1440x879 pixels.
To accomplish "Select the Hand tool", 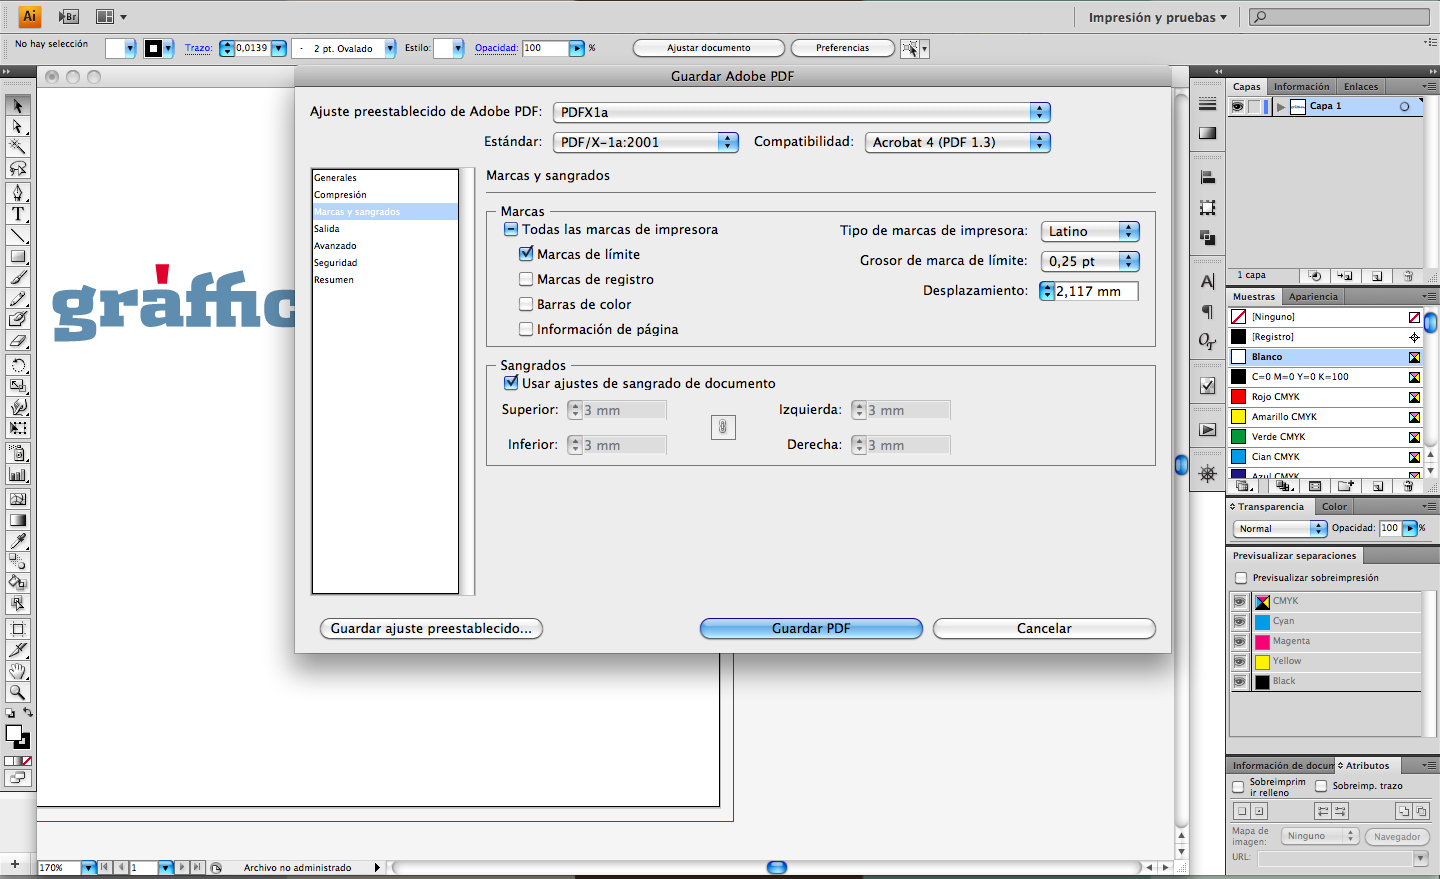I will 18,671.
